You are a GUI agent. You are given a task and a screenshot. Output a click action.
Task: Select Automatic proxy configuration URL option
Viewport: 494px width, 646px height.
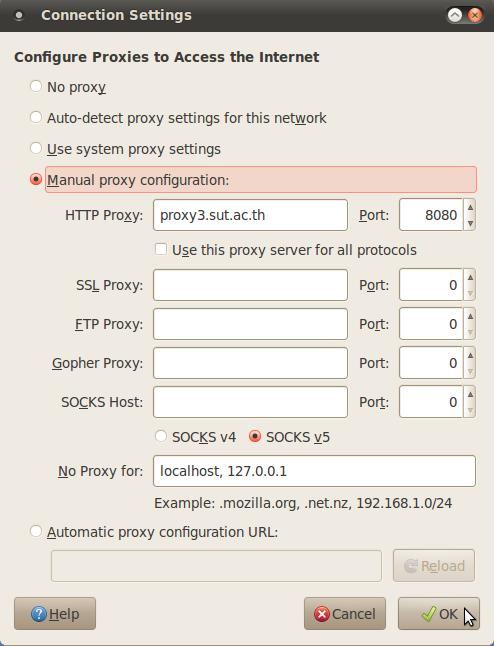(x=36, y=531)
